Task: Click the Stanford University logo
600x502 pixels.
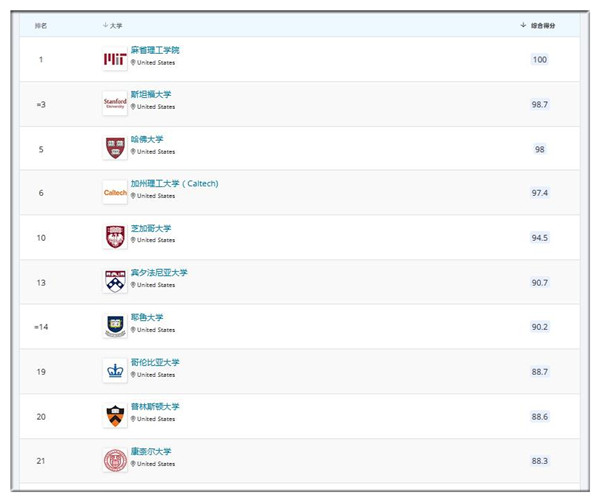Action: click(x=115, y=103)
